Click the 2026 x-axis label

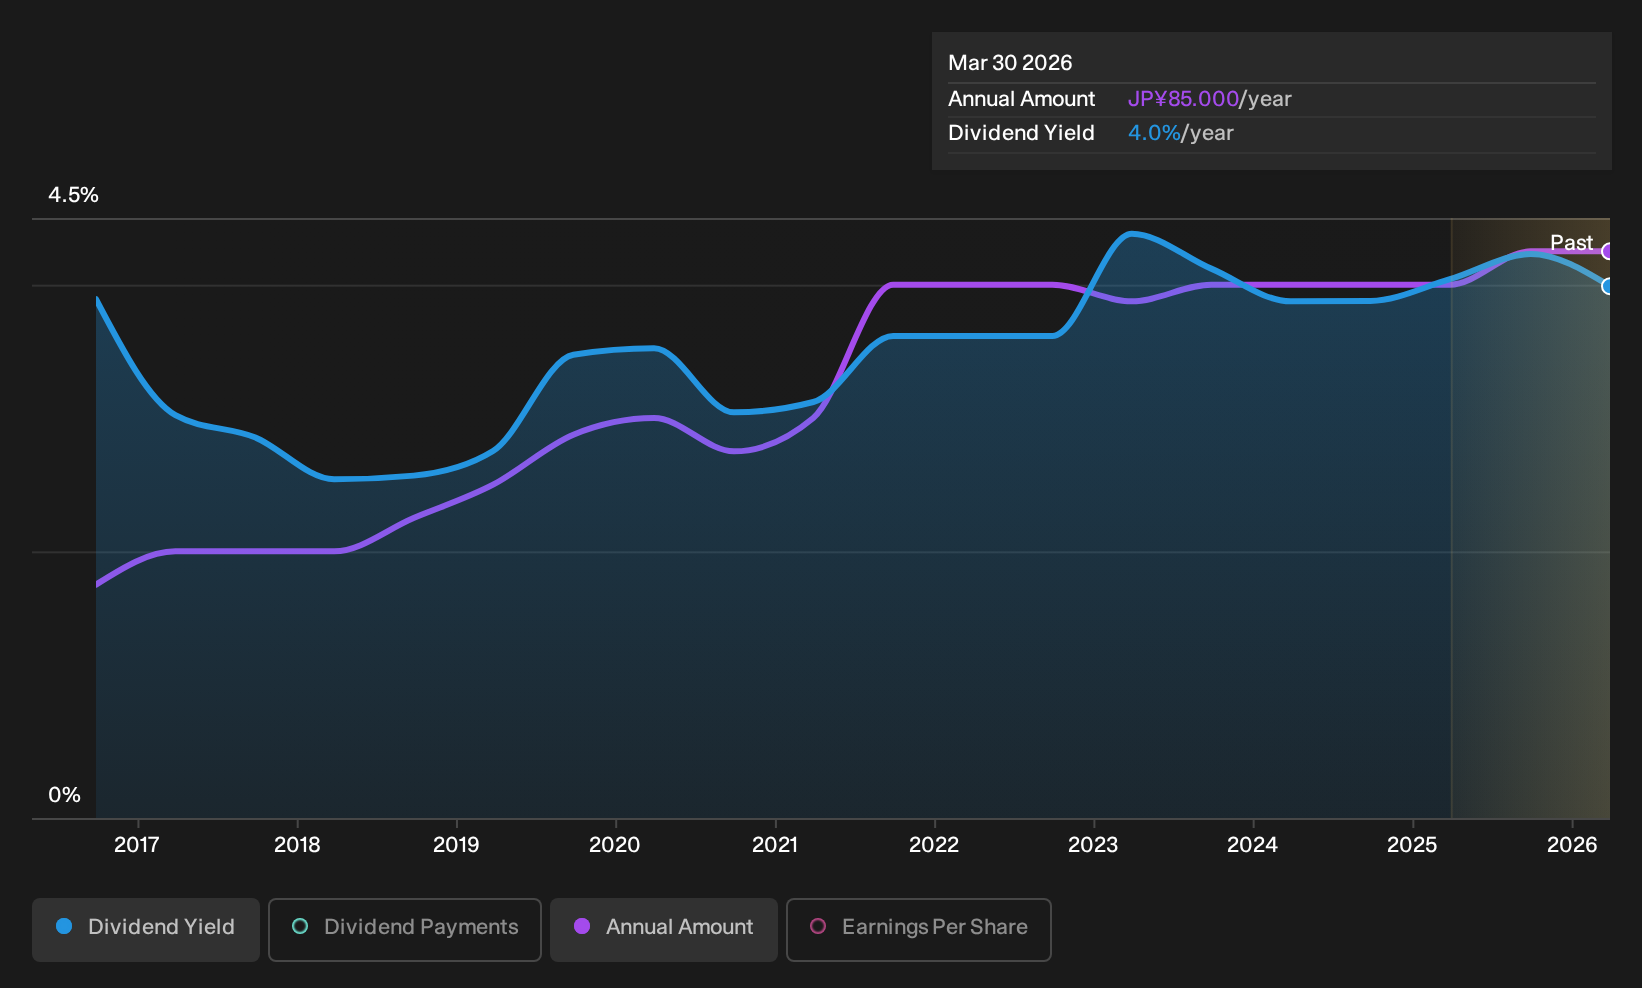[x=1572, y=845]
